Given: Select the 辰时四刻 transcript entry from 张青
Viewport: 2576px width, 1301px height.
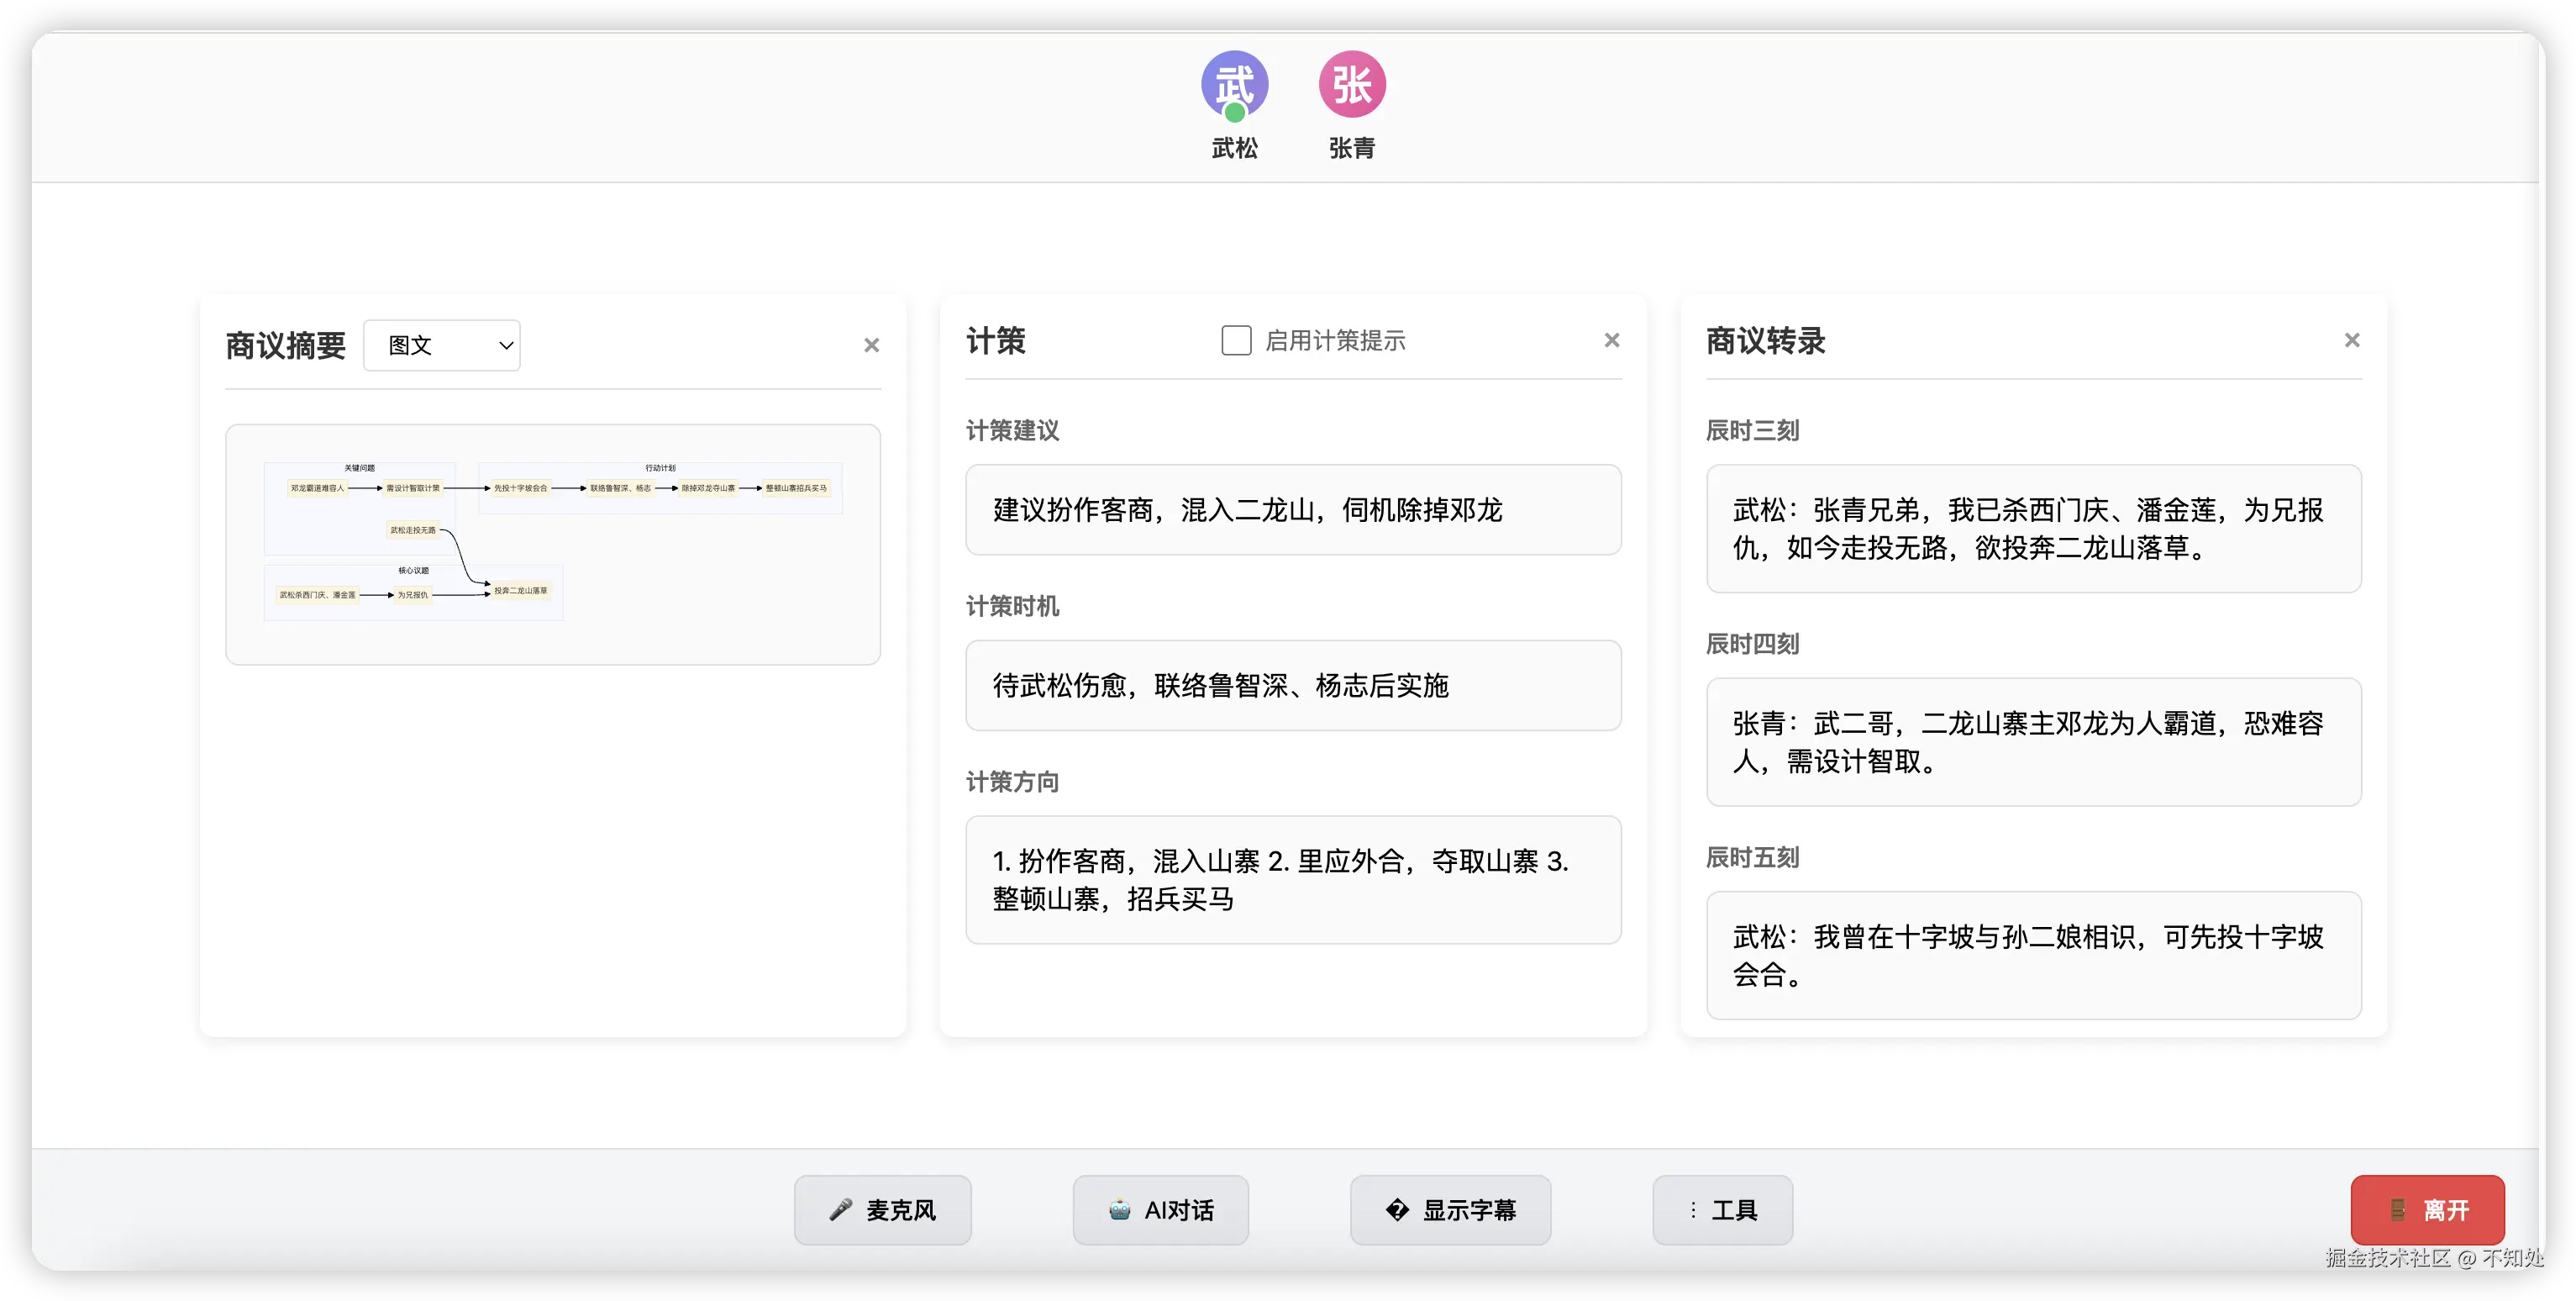Looking at the screenshot, I should click(x=2033, y=742).
